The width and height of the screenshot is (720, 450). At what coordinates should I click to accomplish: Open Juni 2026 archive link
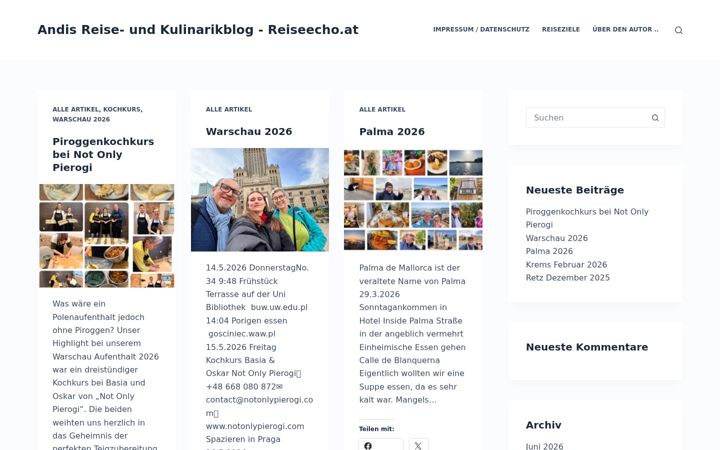544,446
